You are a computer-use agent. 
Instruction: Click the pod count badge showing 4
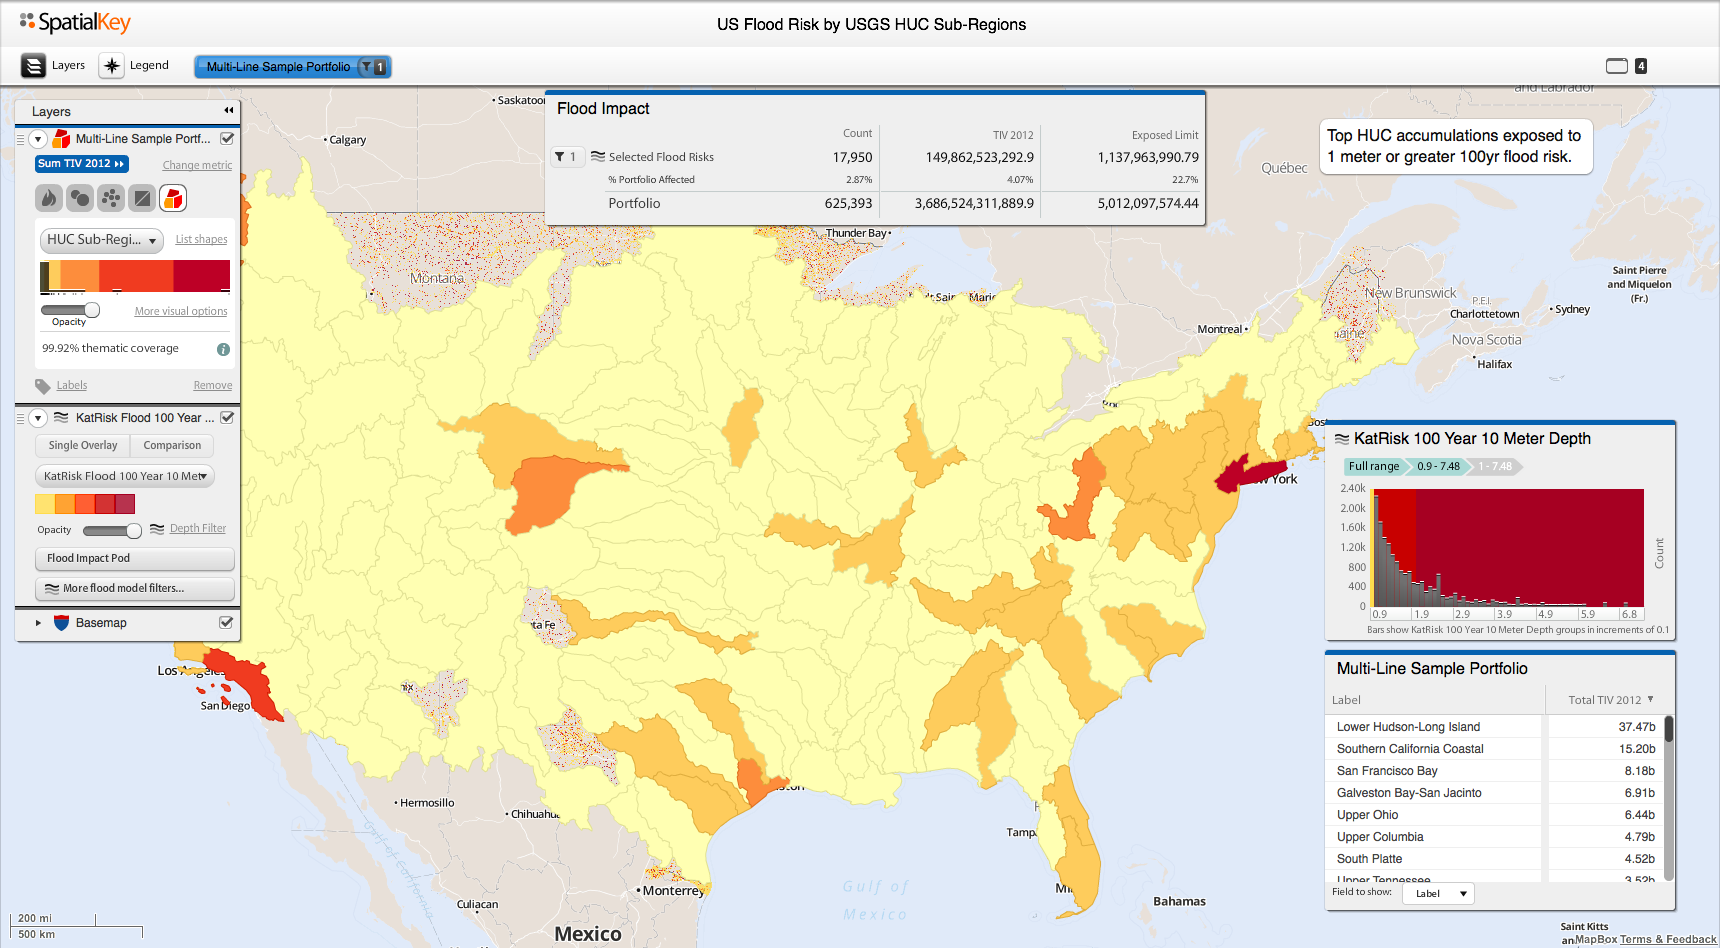1641,66
